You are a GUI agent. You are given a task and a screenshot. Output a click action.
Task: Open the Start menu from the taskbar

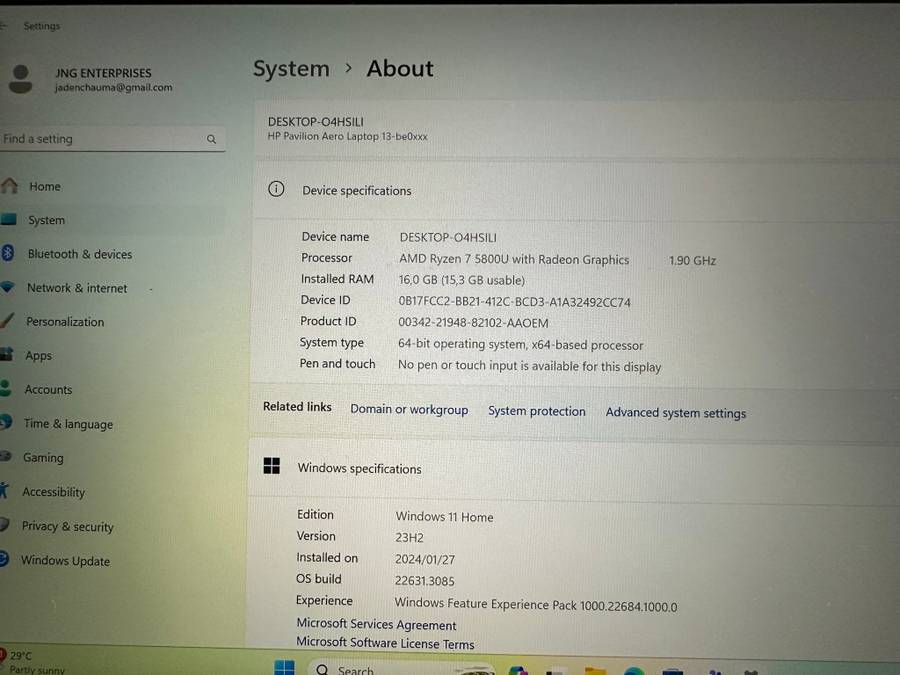[x=284, y=667]
